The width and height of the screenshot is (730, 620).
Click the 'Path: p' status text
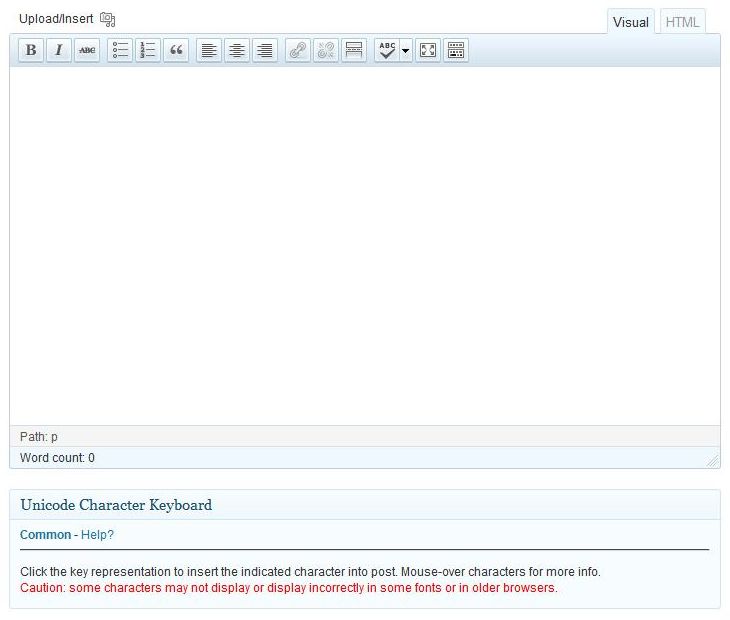coord(39,437)
